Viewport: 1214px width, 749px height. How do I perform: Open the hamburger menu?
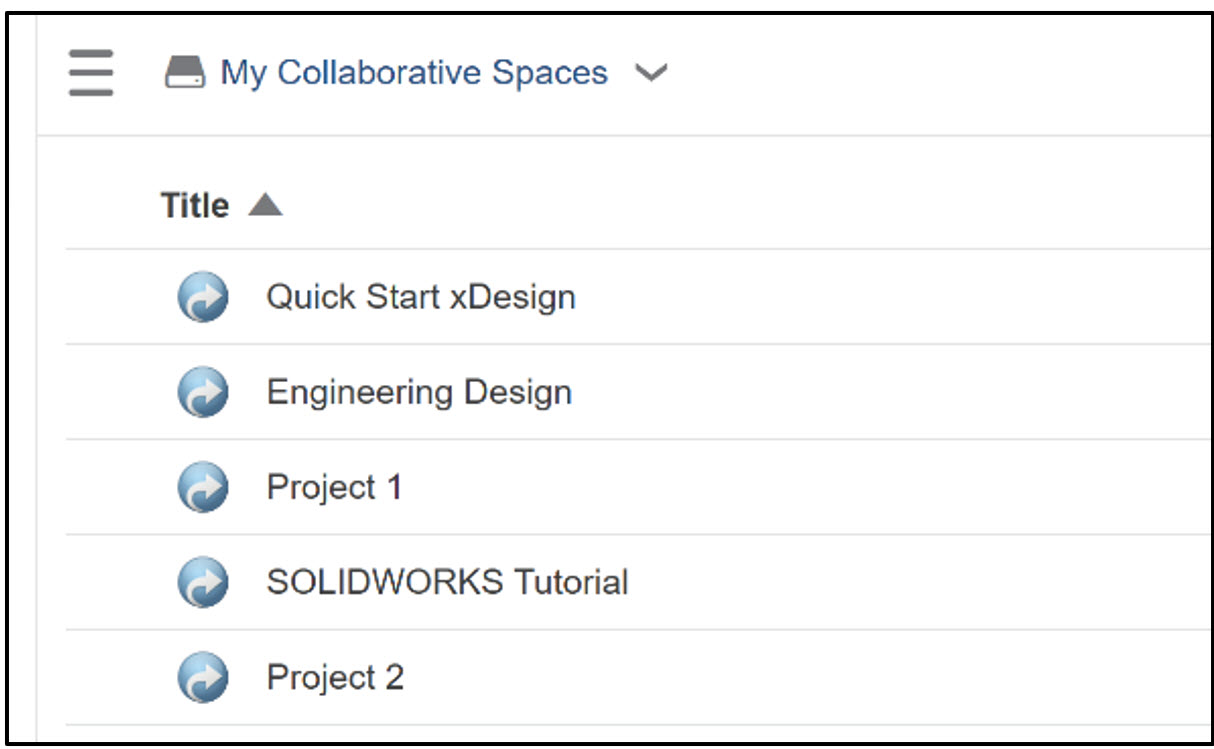tap(90, 73)
